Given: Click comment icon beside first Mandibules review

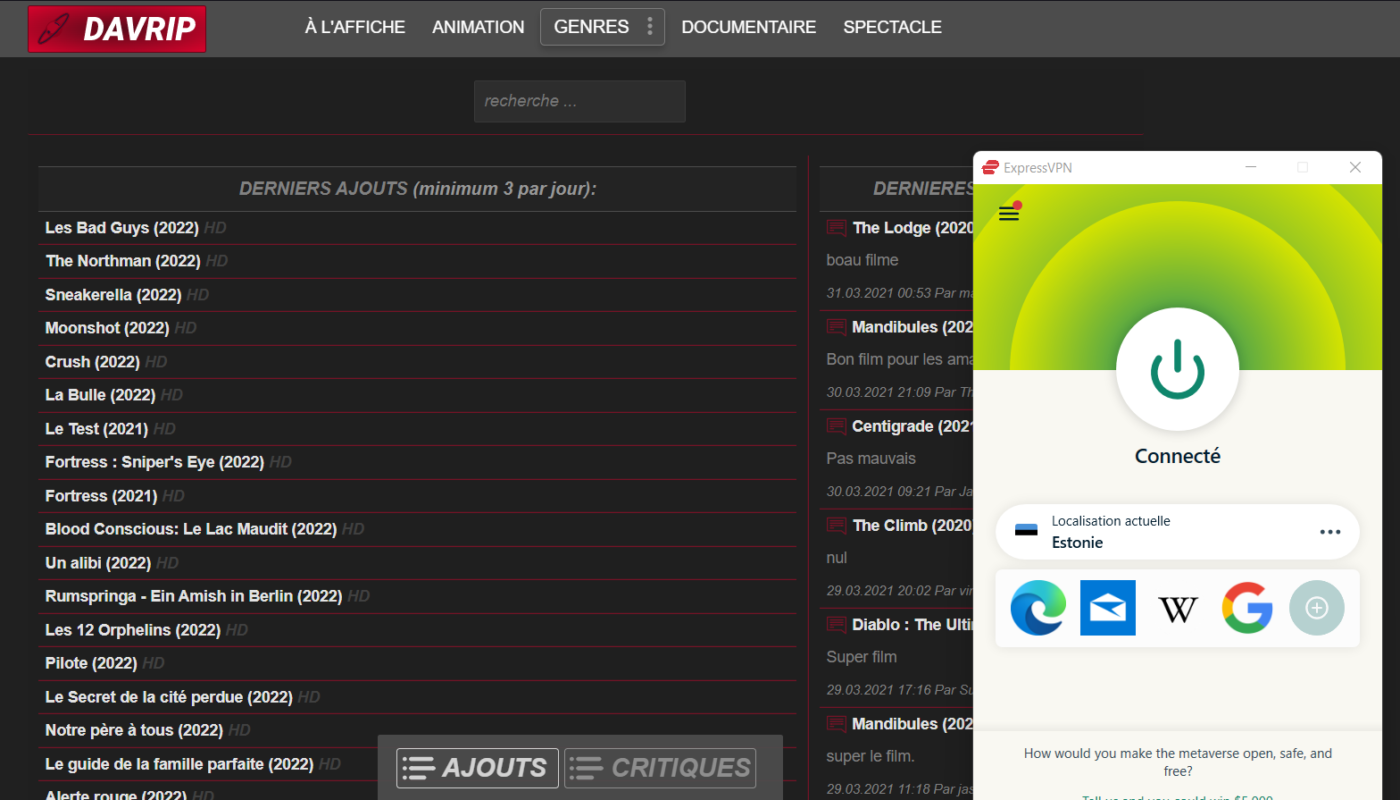Looking at the screenshot, I should (836, 327).
